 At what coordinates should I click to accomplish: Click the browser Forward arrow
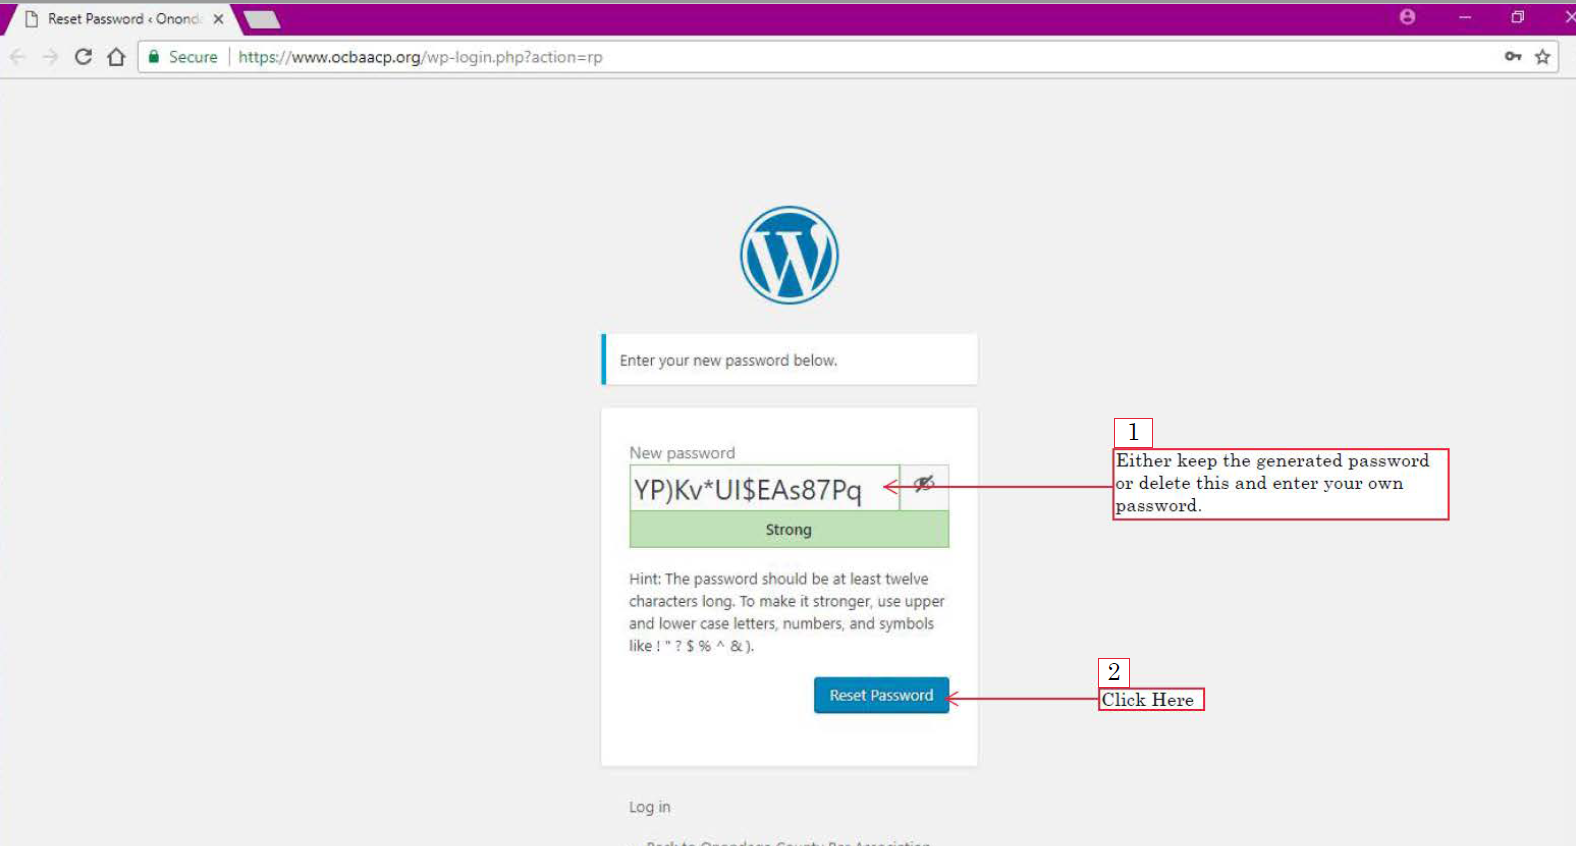[50, 57]
